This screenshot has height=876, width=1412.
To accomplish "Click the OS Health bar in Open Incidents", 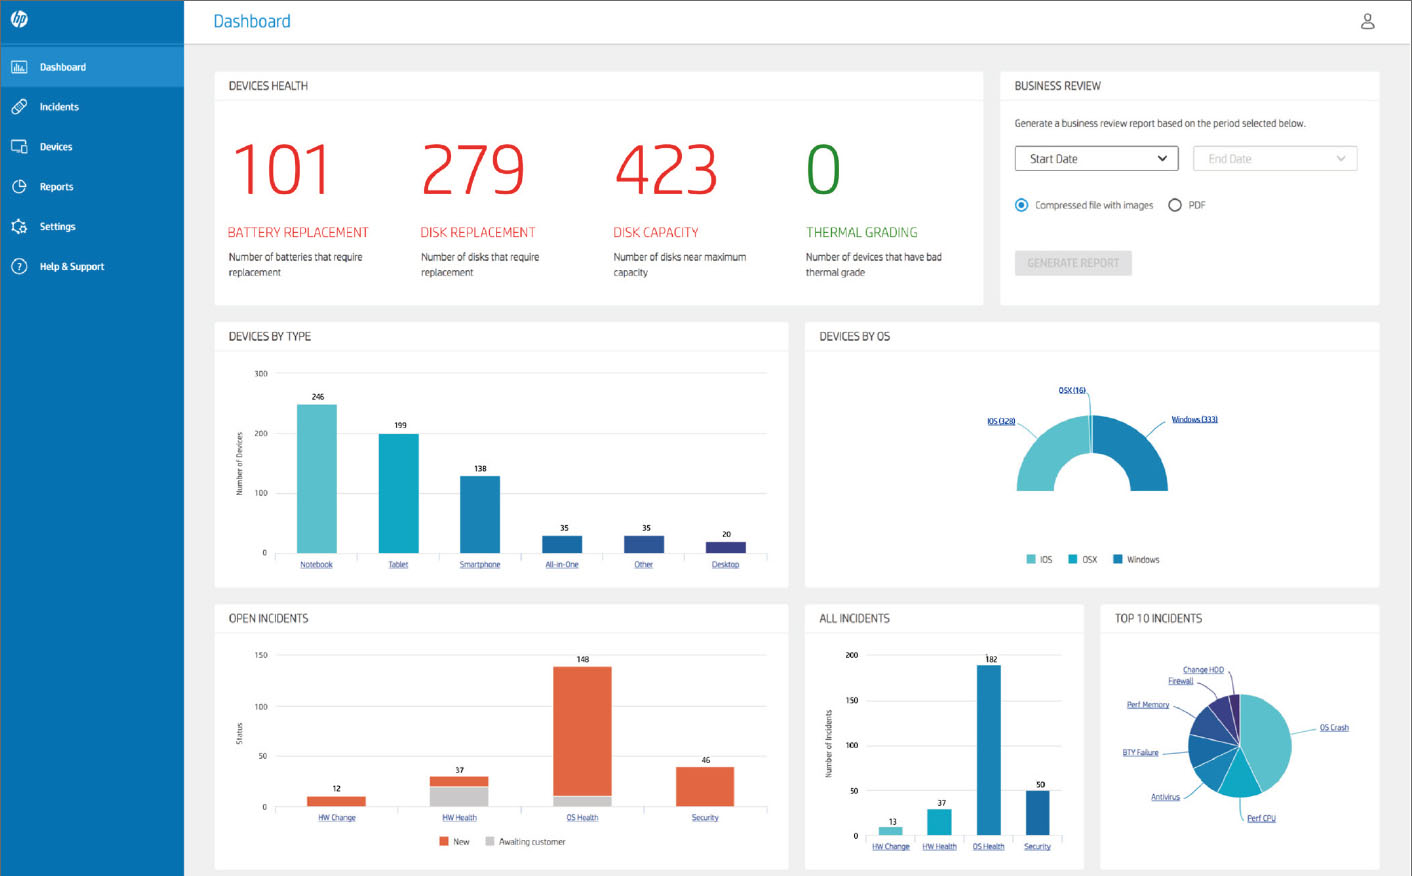I will tap(582, 735).
